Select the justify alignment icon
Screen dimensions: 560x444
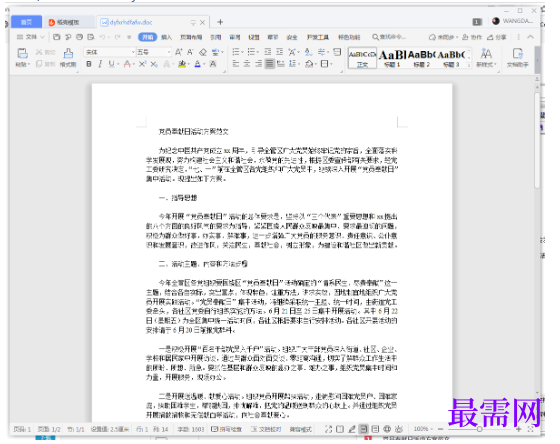tap(270, 64)
